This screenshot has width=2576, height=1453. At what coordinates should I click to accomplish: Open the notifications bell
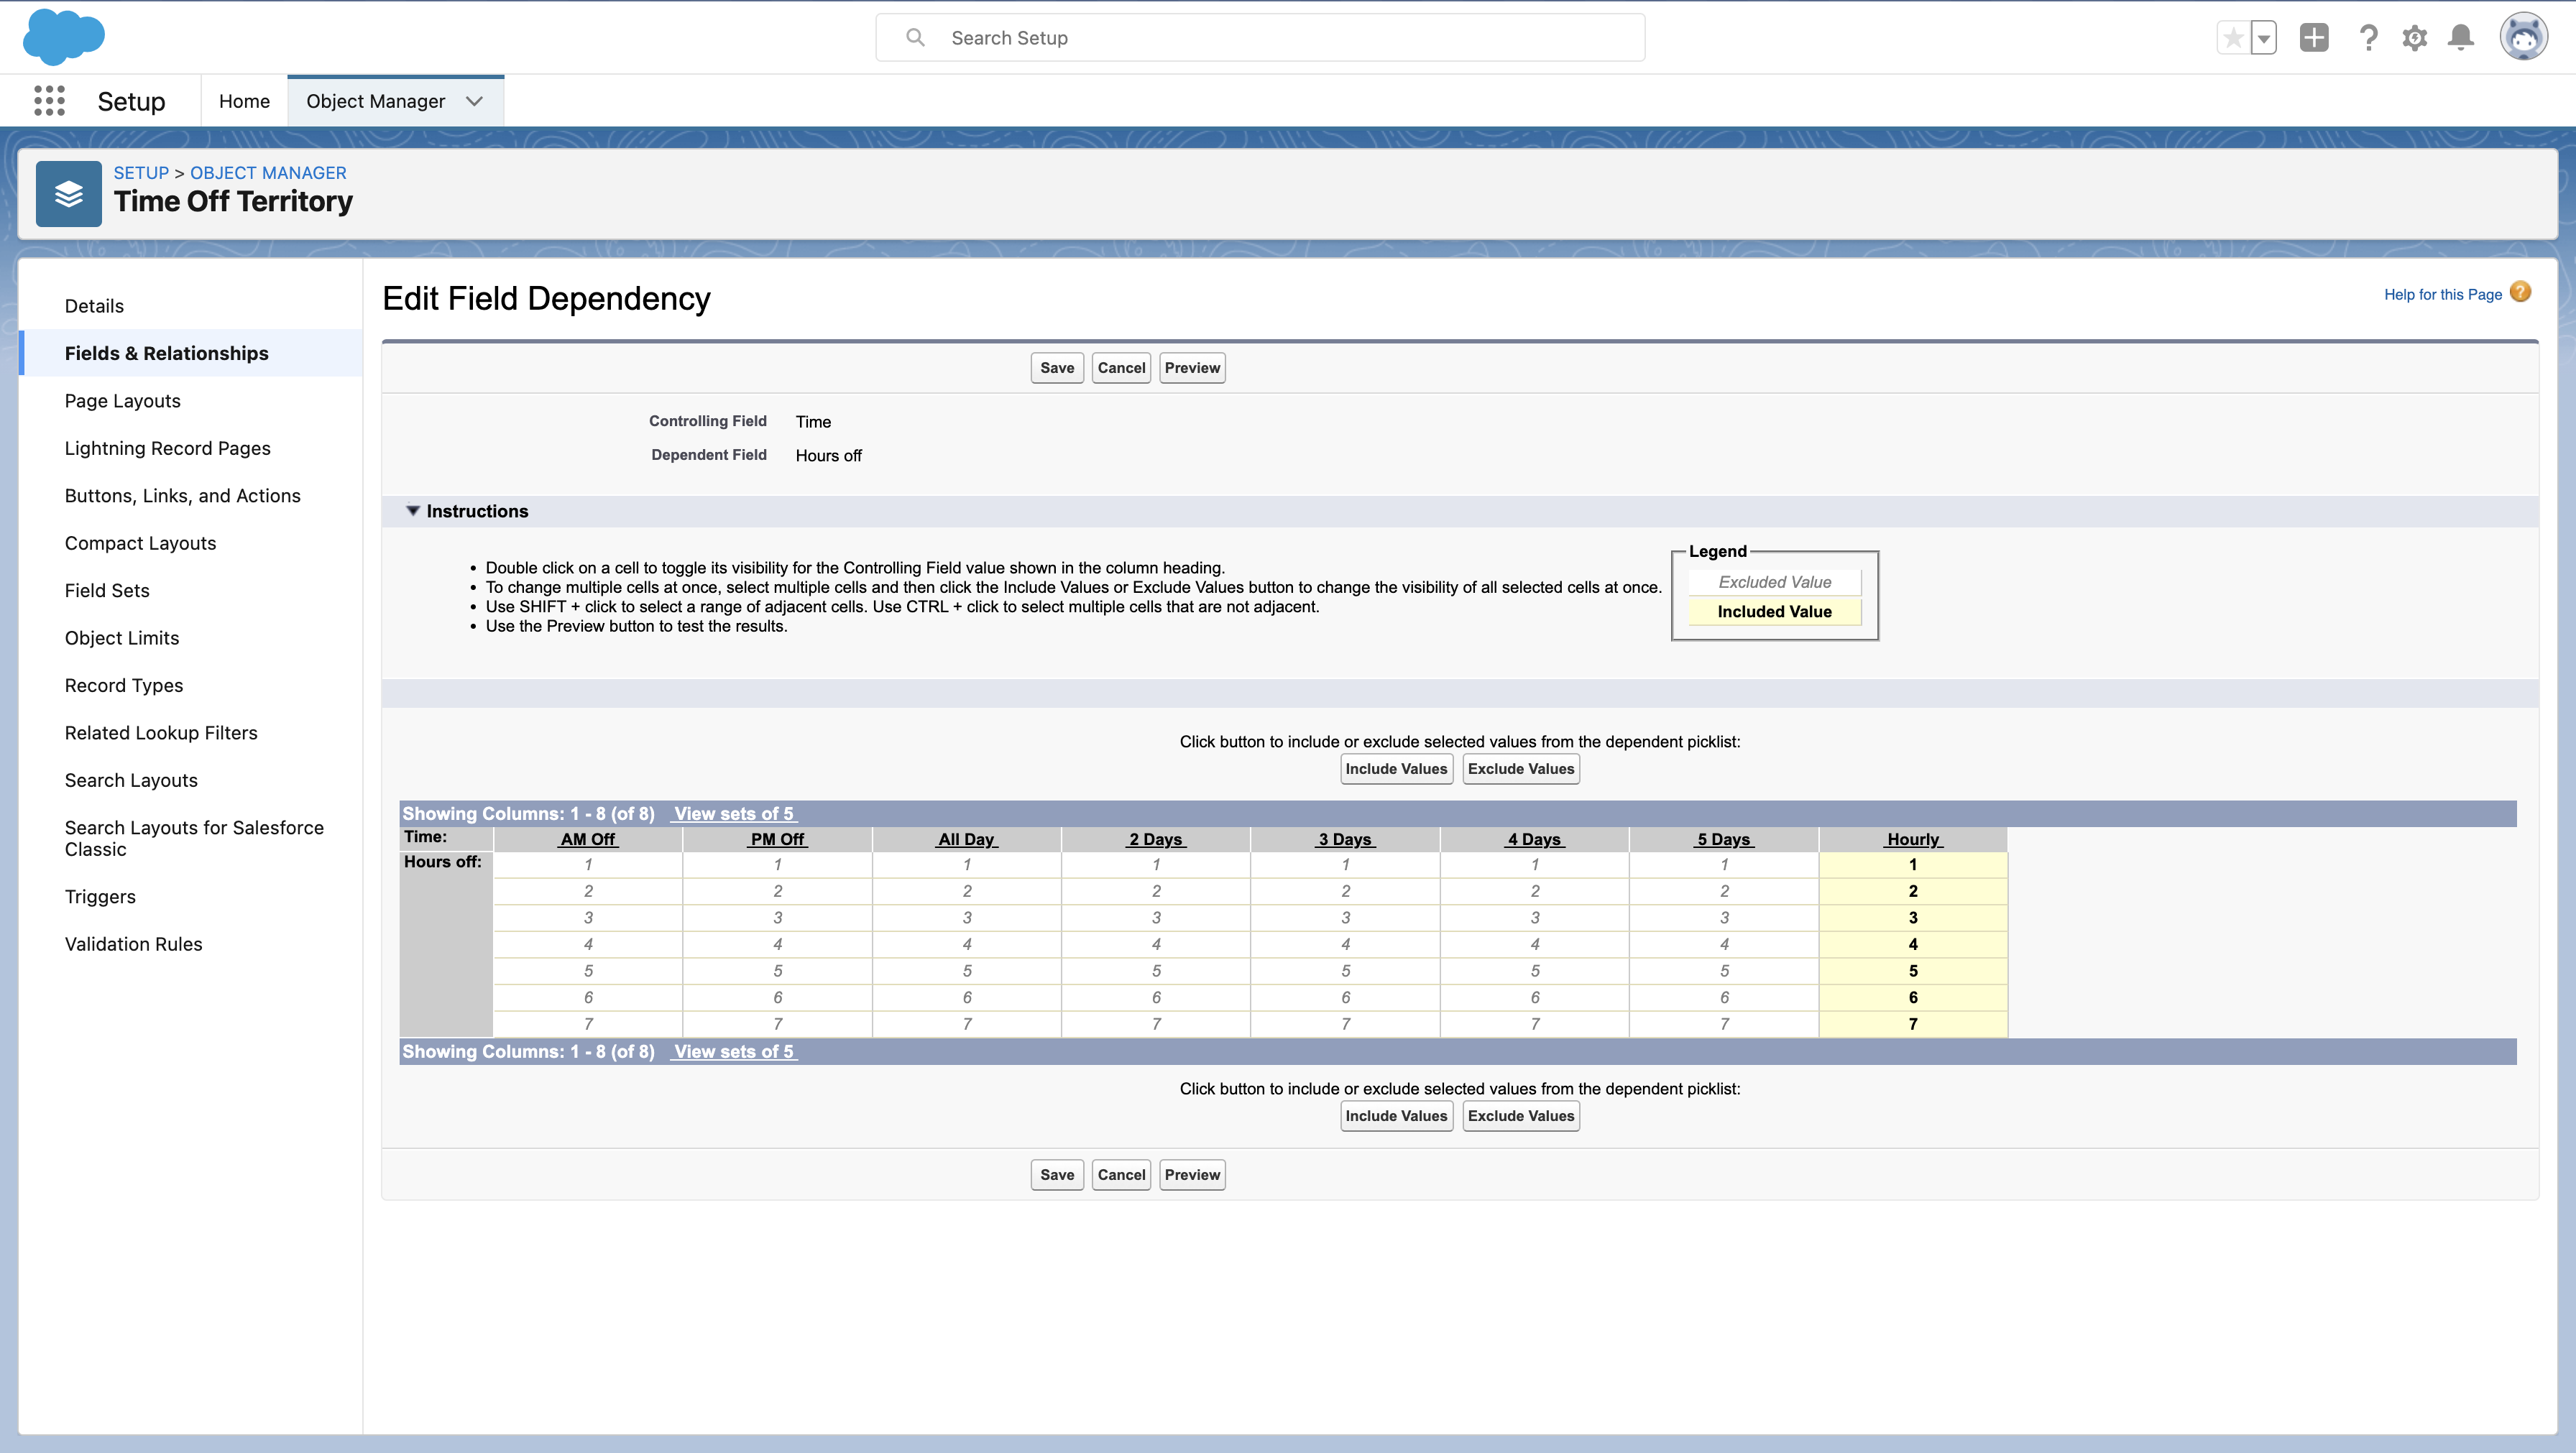click(x=2461, y=38)
